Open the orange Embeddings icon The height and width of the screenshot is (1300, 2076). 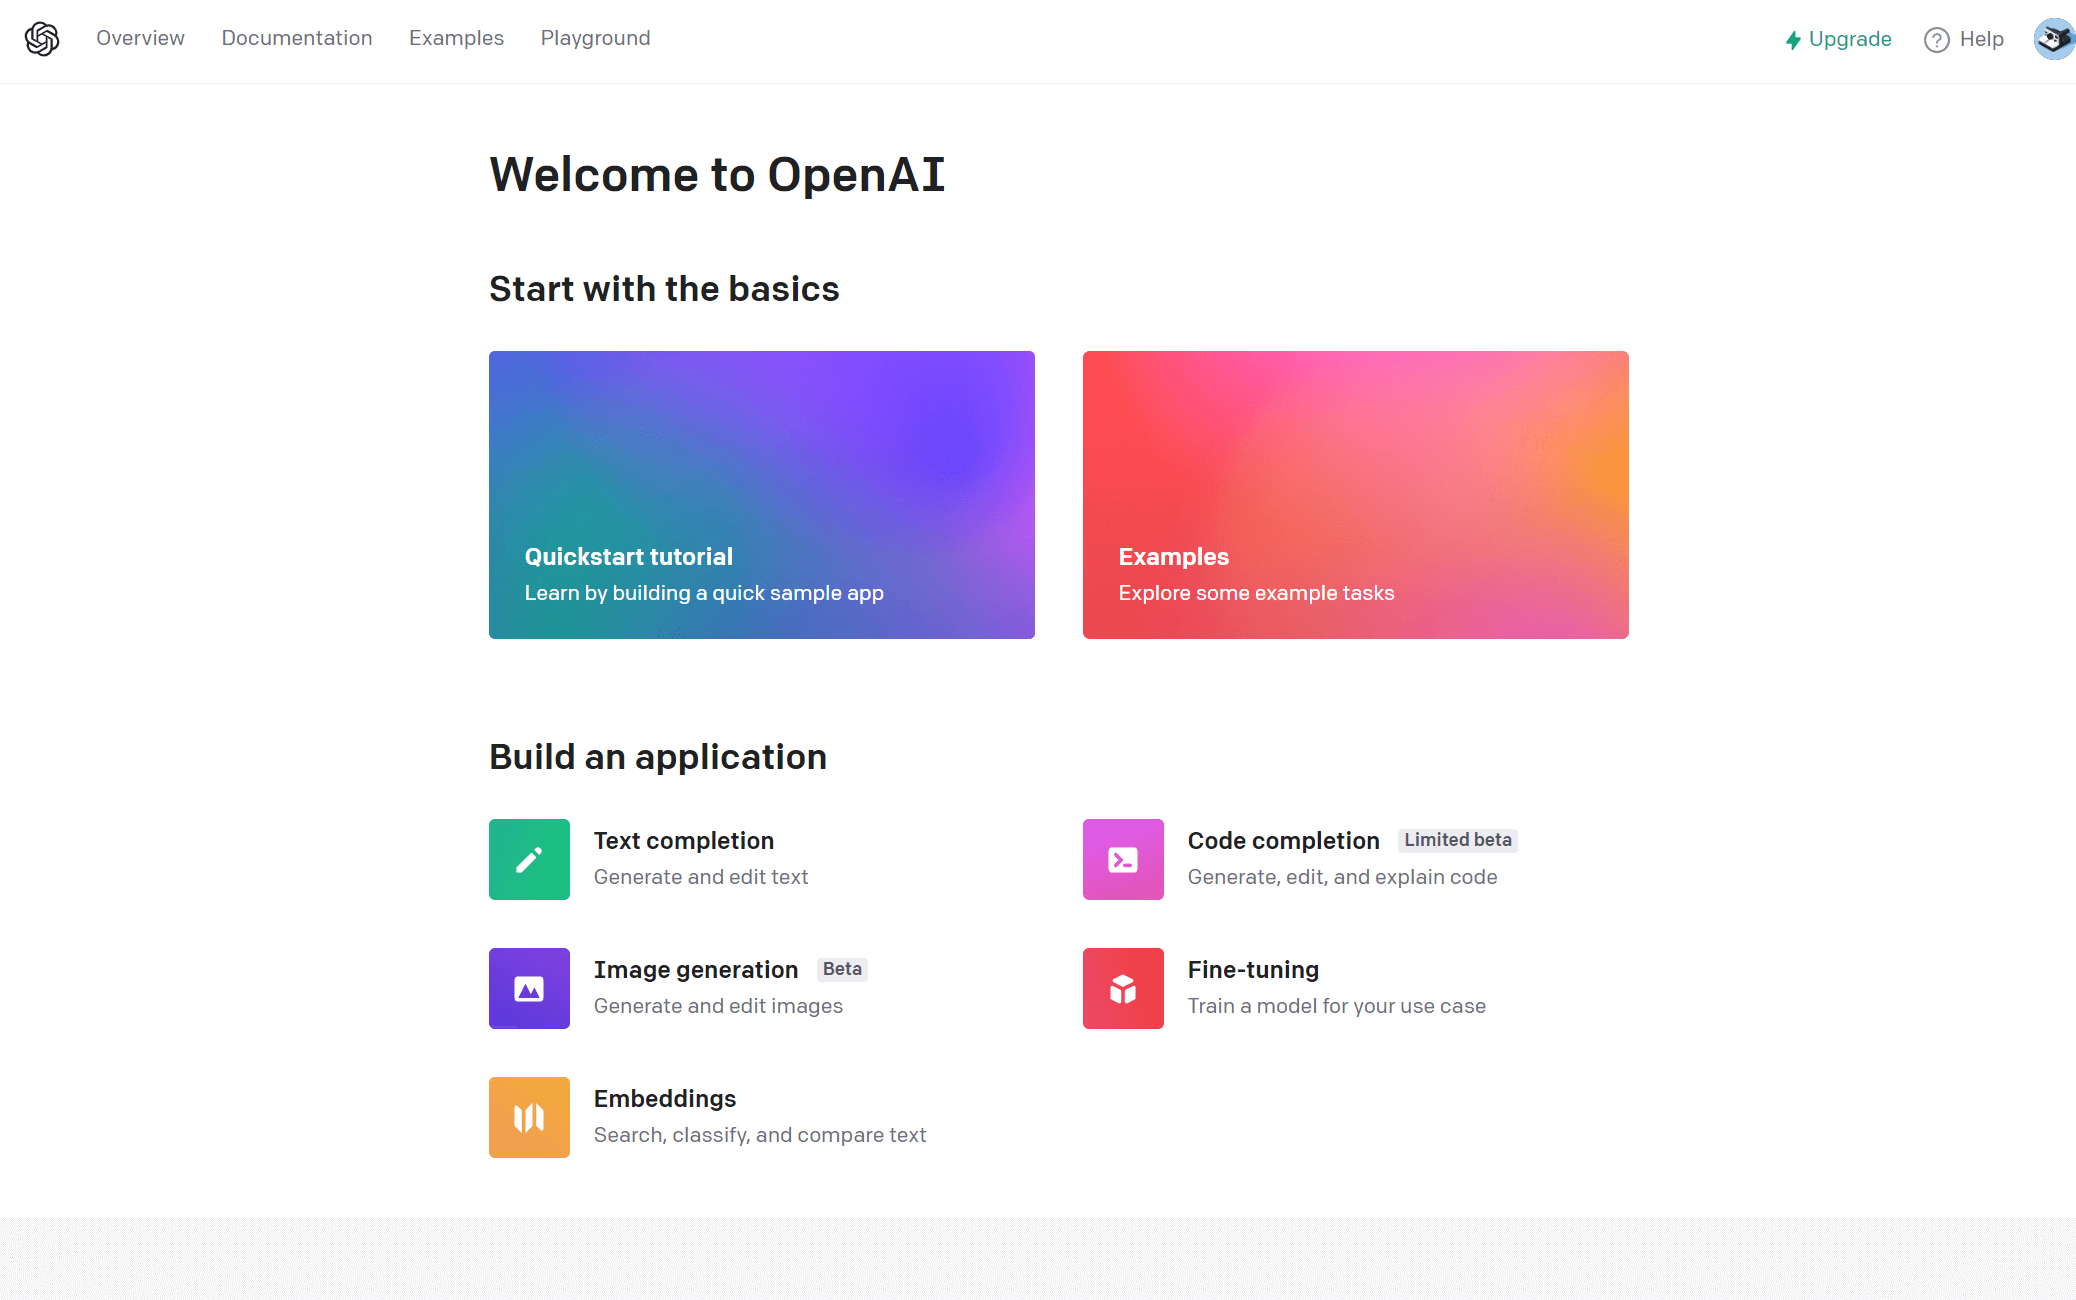point(529,1117)
